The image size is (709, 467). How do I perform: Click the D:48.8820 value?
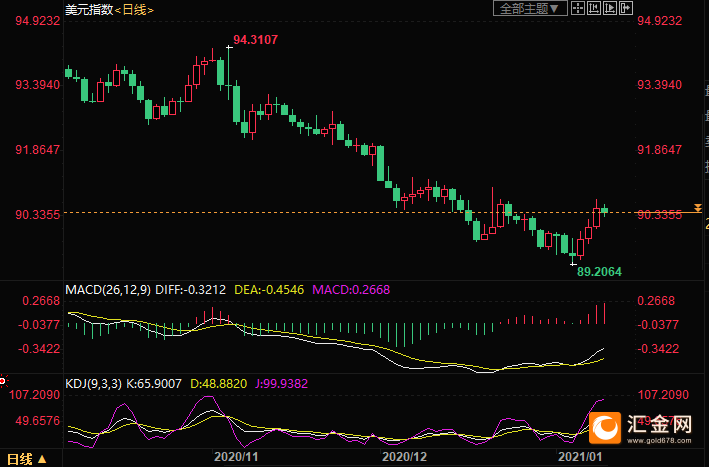[x=218, y=384]
